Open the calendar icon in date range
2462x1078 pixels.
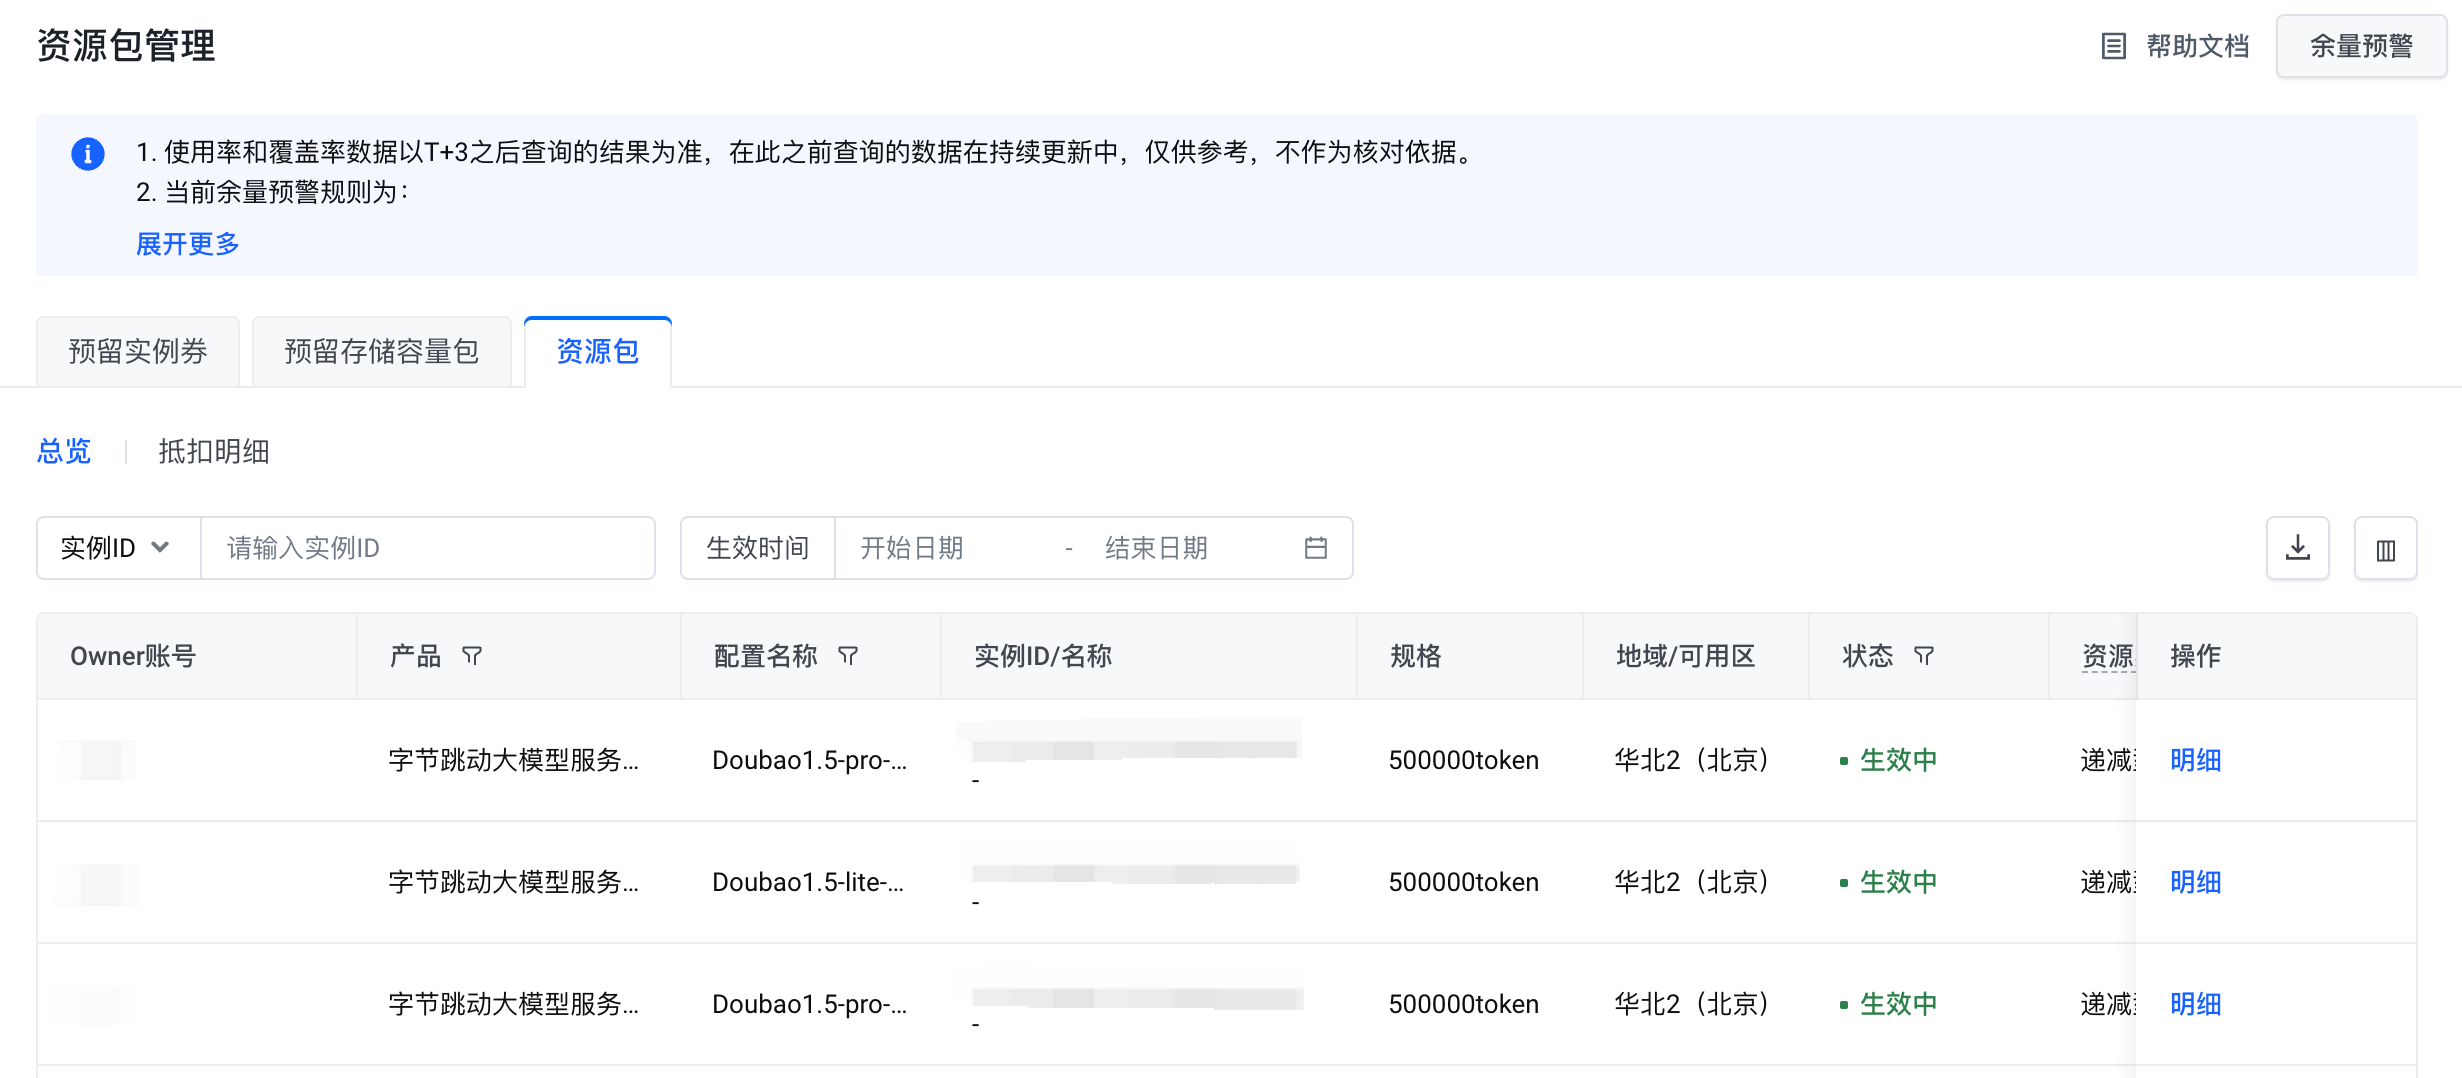1316,548
